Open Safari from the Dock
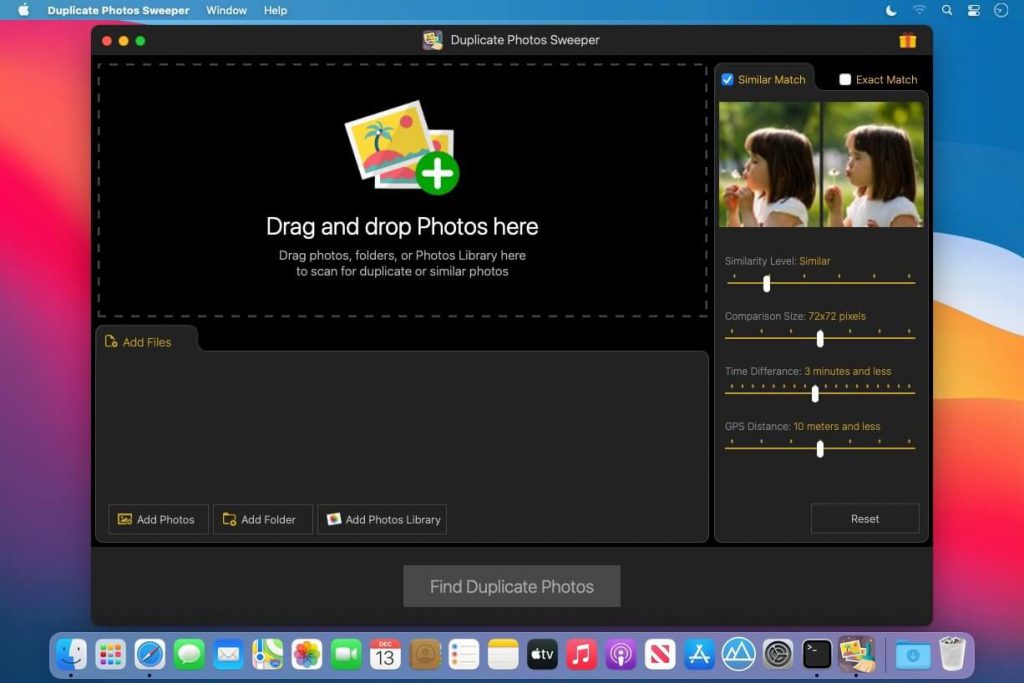1024x683 pixels. point(149,654)
